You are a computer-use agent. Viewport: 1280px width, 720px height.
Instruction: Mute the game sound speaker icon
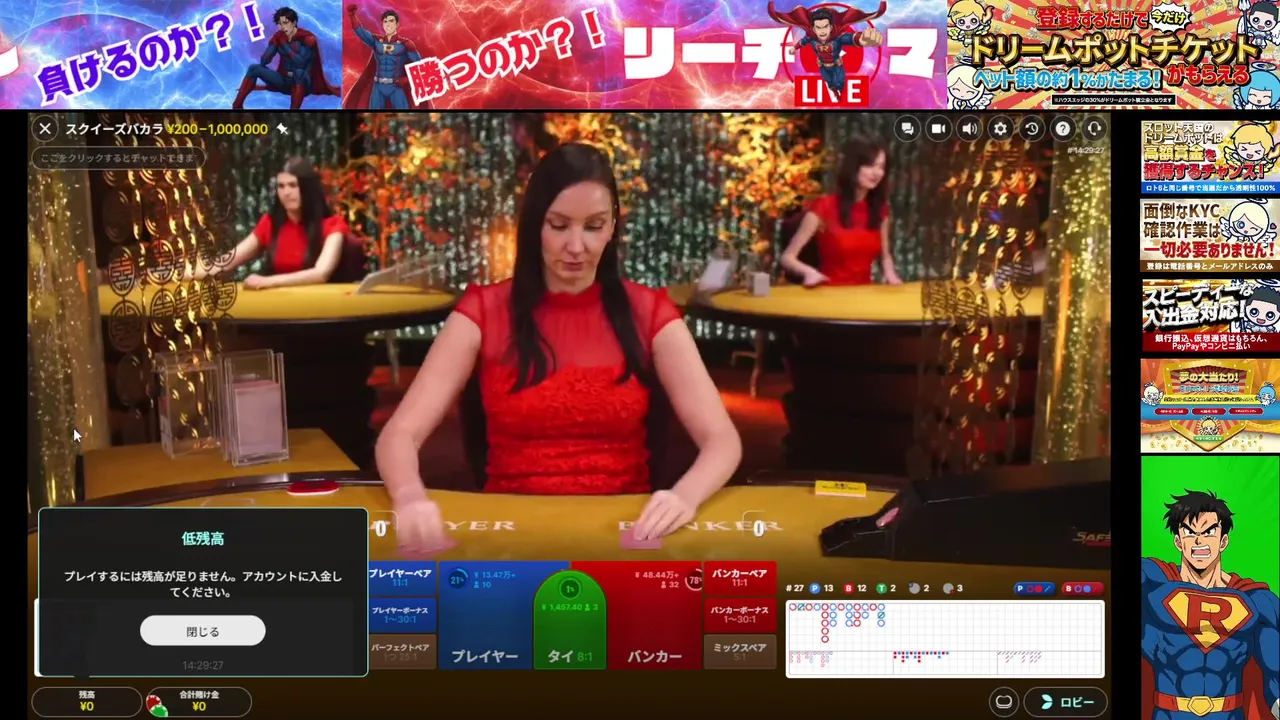(969, 128)
